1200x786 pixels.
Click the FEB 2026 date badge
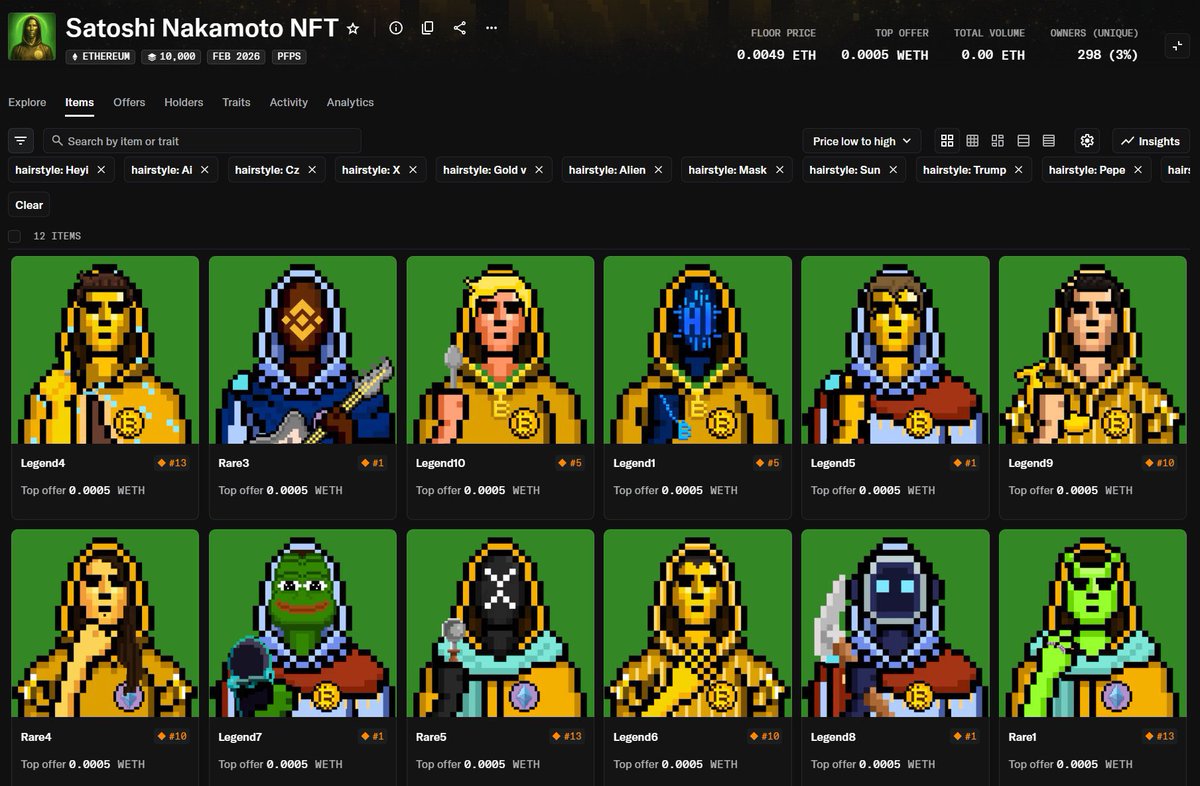pyautogui.click(x=237, y=57)
